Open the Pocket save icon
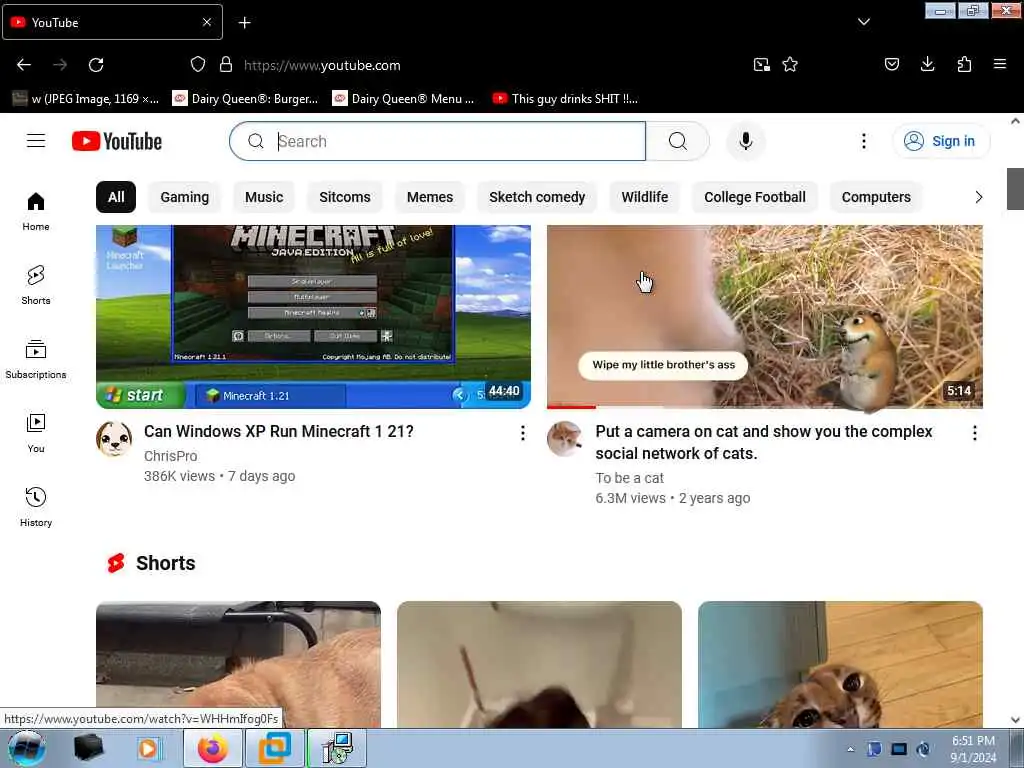 (892, 64)
